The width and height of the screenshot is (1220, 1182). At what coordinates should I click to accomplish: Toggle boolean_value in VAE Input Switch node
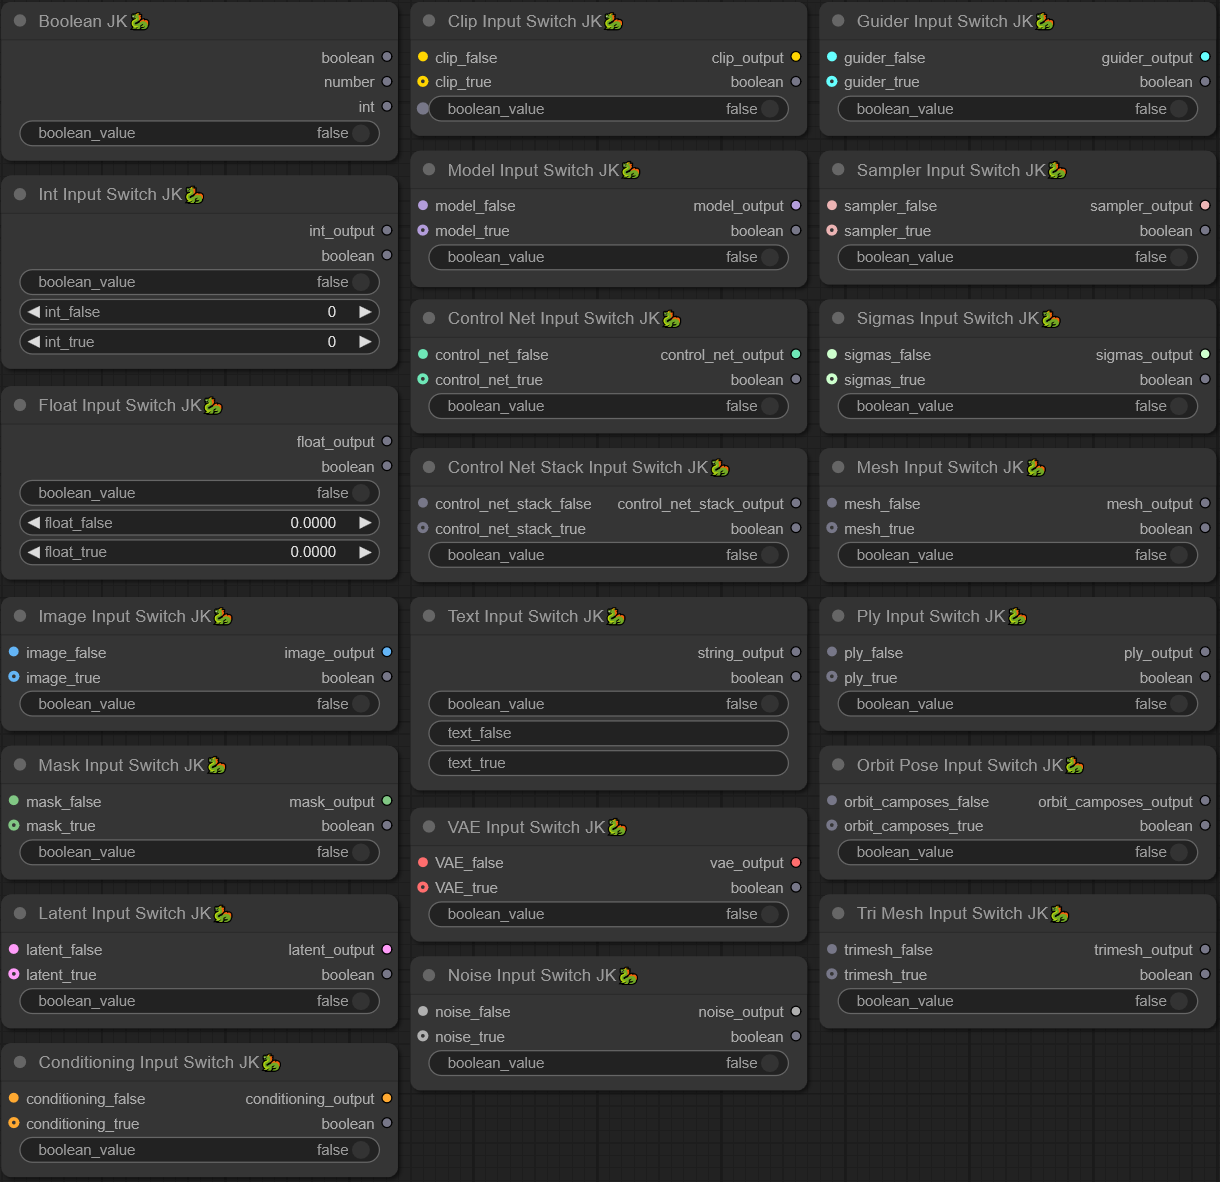[x=609, y=914]
